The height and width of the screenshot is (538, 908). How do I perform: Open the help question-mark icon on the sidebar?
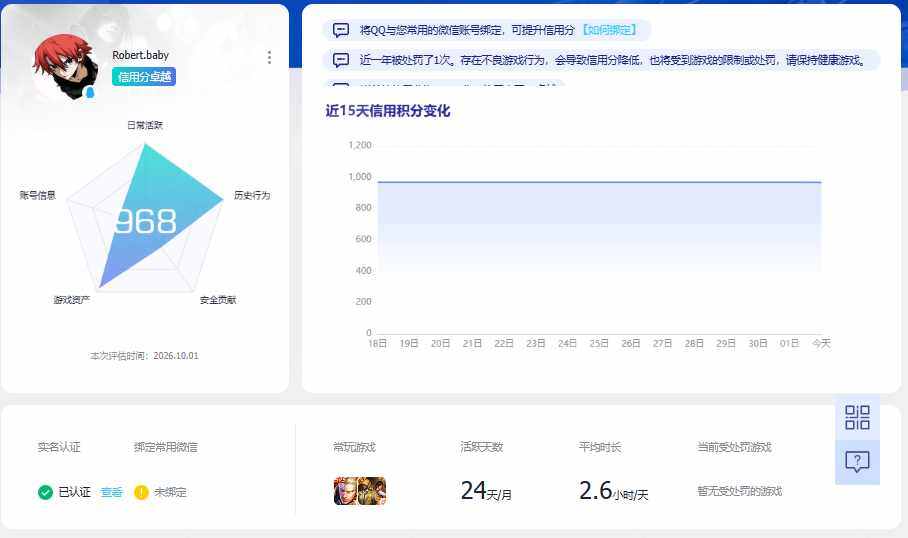(x=857, y=462)
